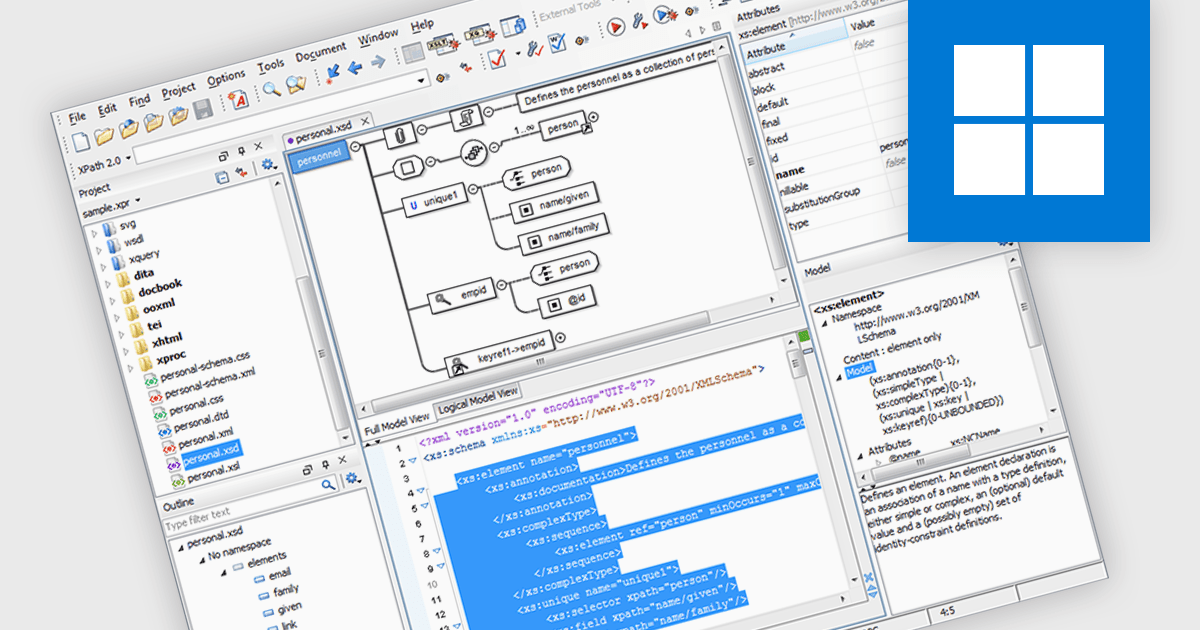Apply transformation with the play icon
Image resolution: width=1200 pixels, height=630 pixels.
pos(615,28)
